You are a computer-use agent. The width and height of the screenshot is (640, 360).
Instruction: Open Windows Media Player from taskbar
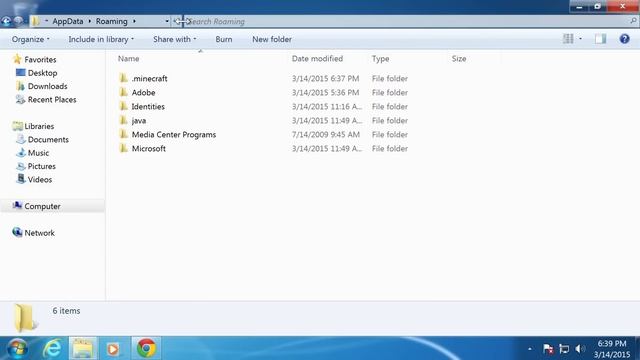coord(113,349)
